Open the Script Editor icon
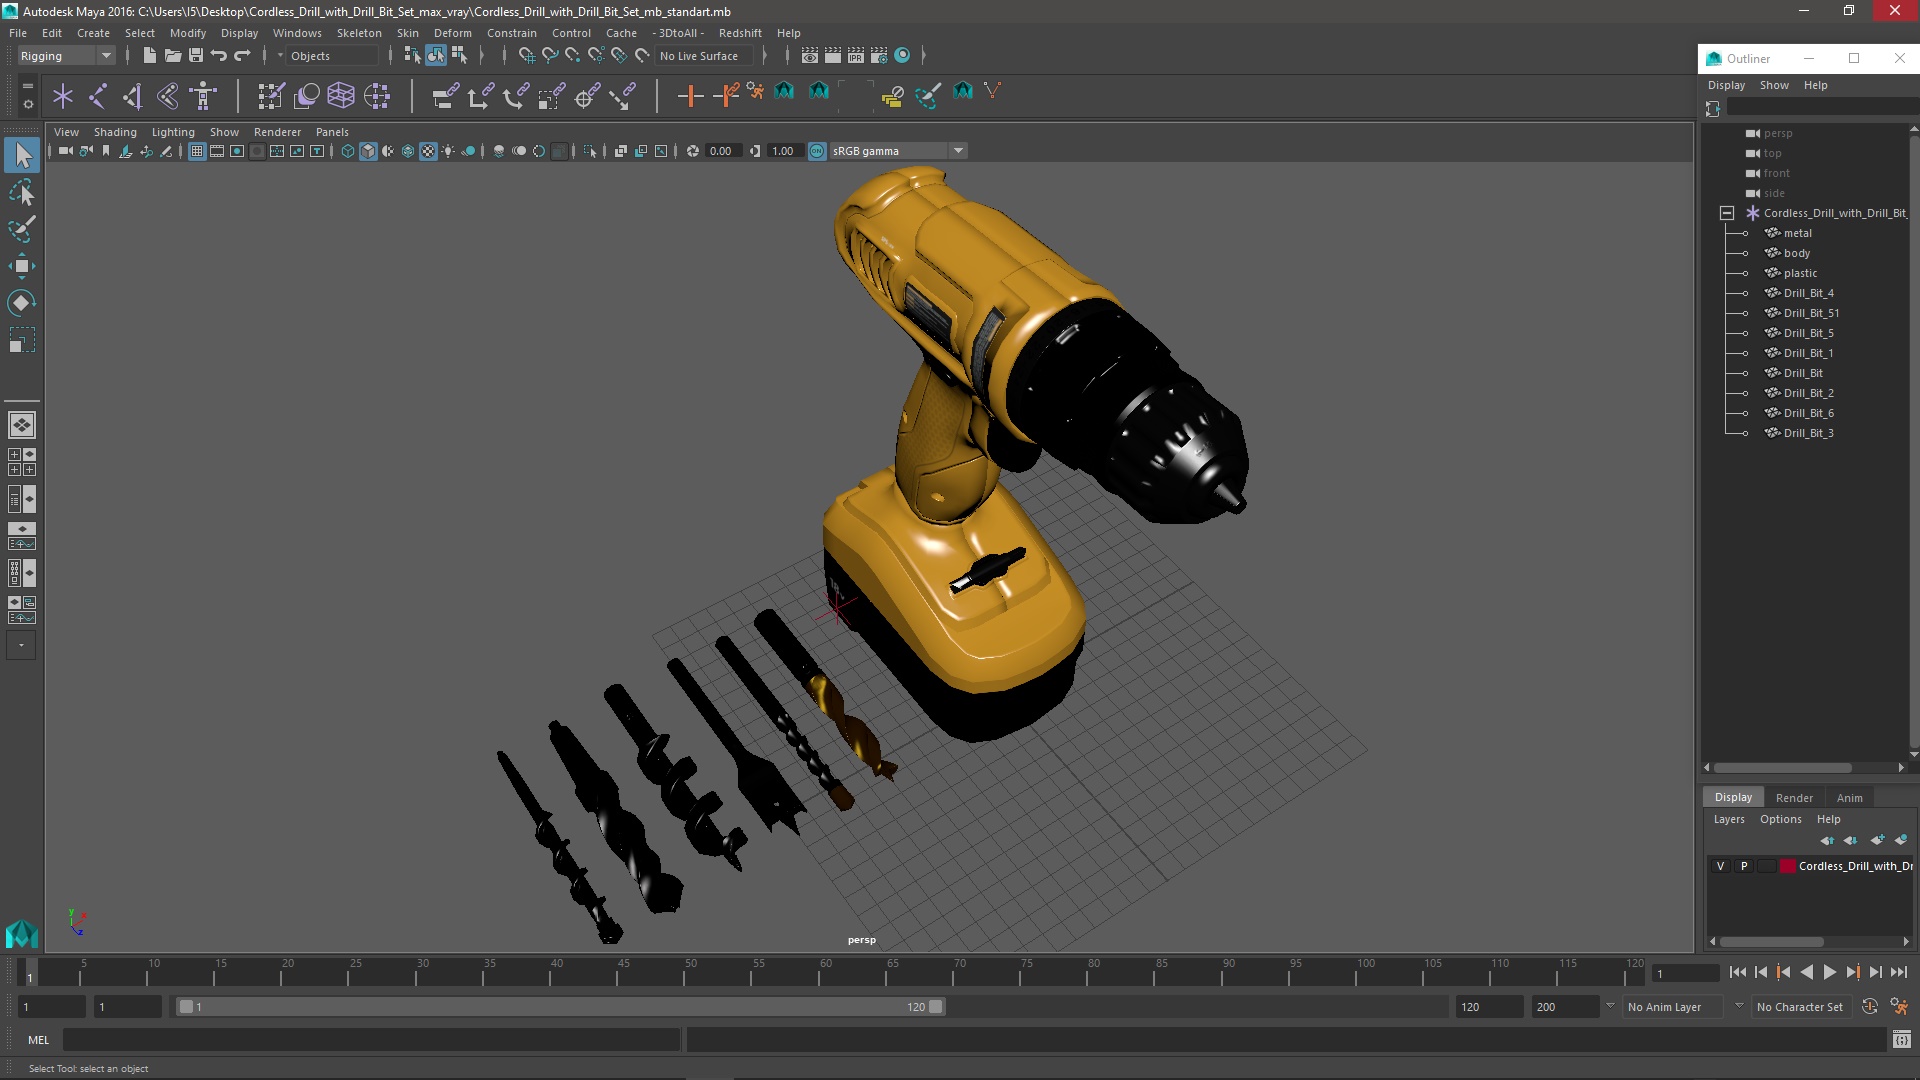The width and height of the screenshot is (1920, 1080). [x=1901, y=1040]
